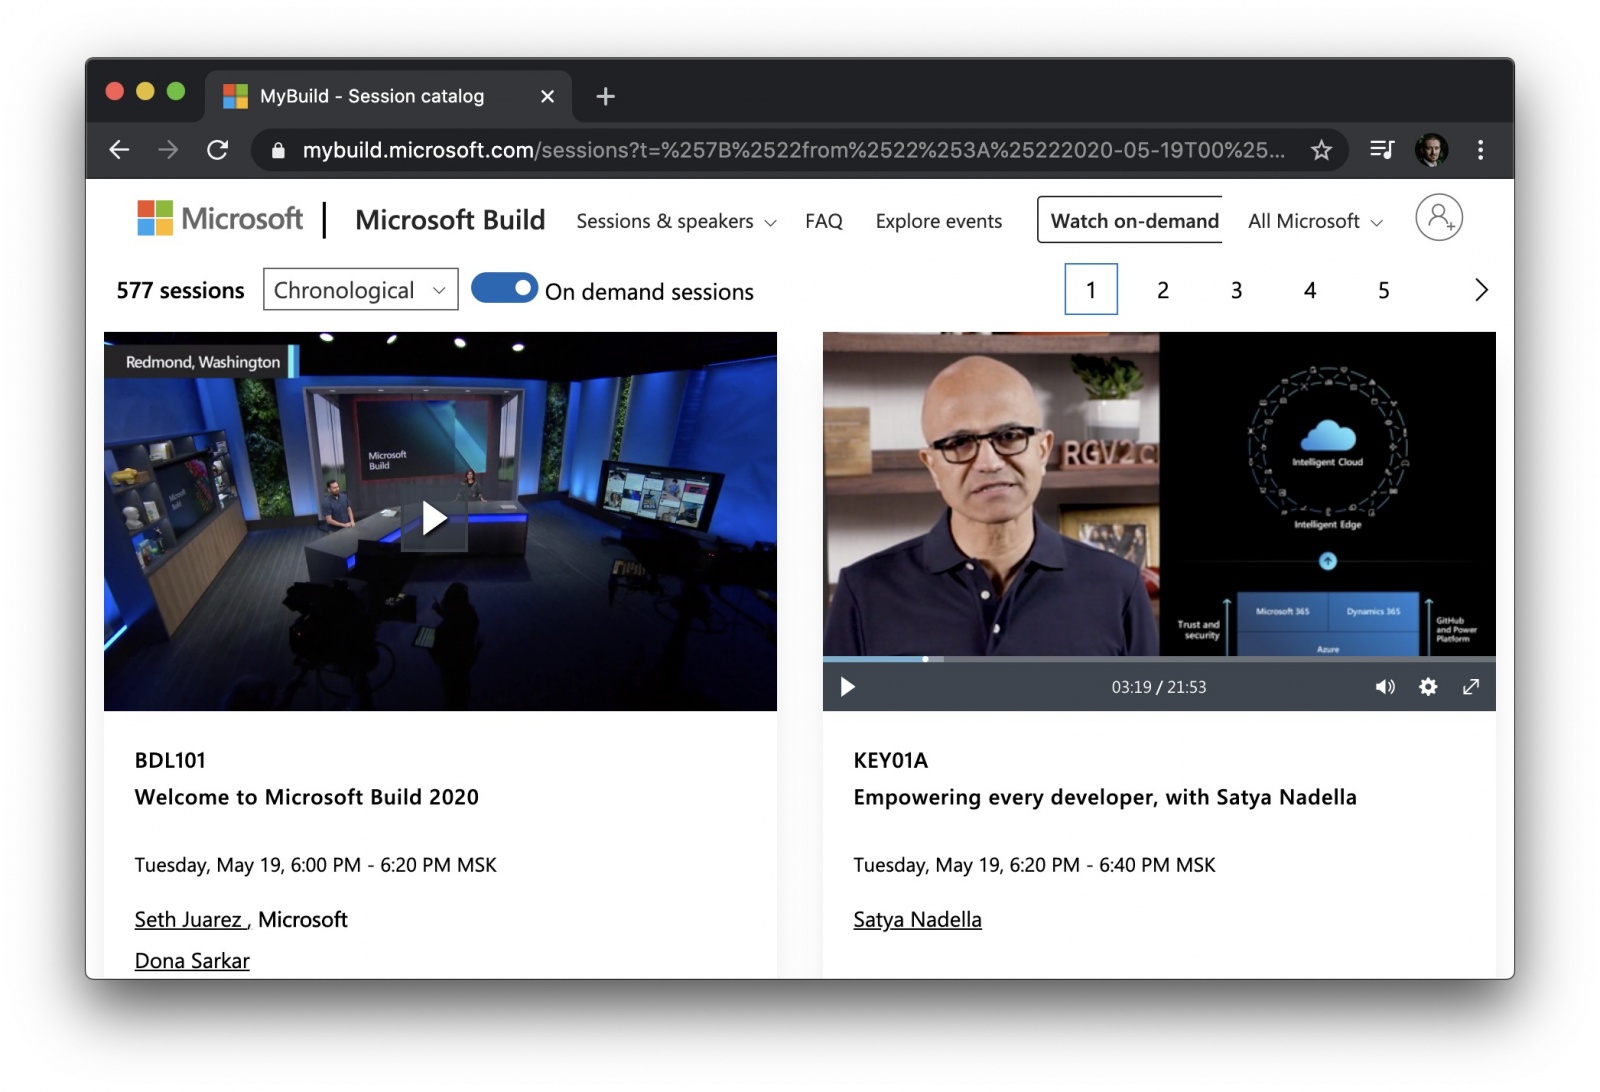This screenshot has height=1092, width=1600.
Task: Click the Watch on-demand button
Action: click(1130, 219)
